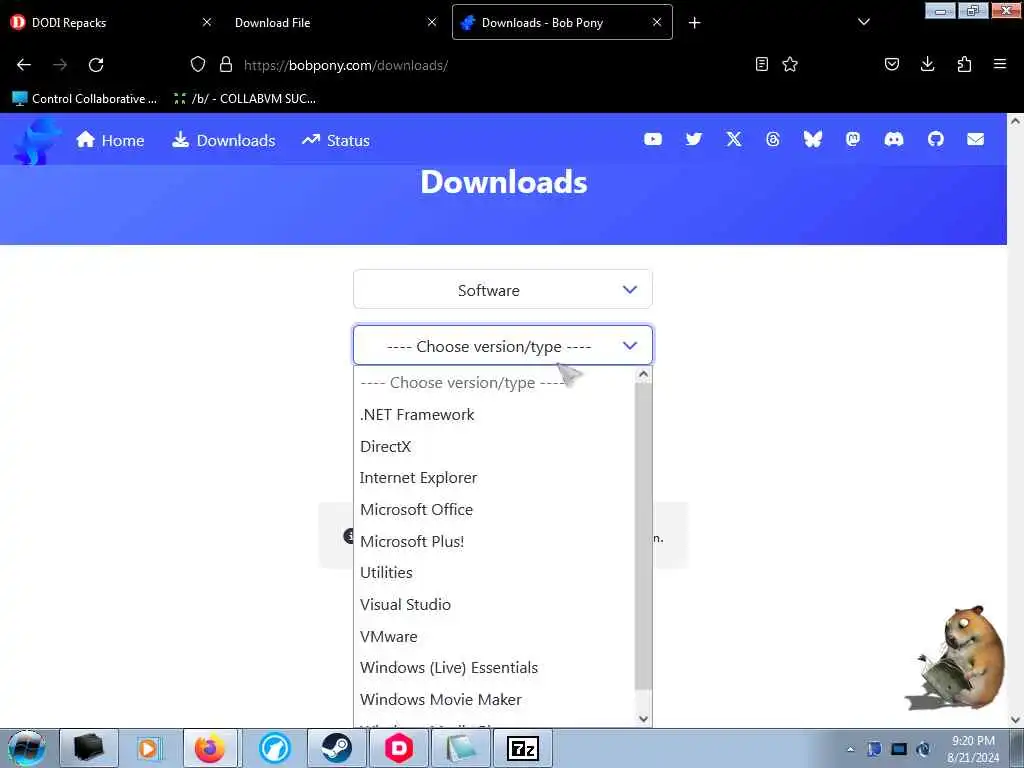Open Downloads in the site navbar
The image size is (1024, 768).
click(223, 140)
